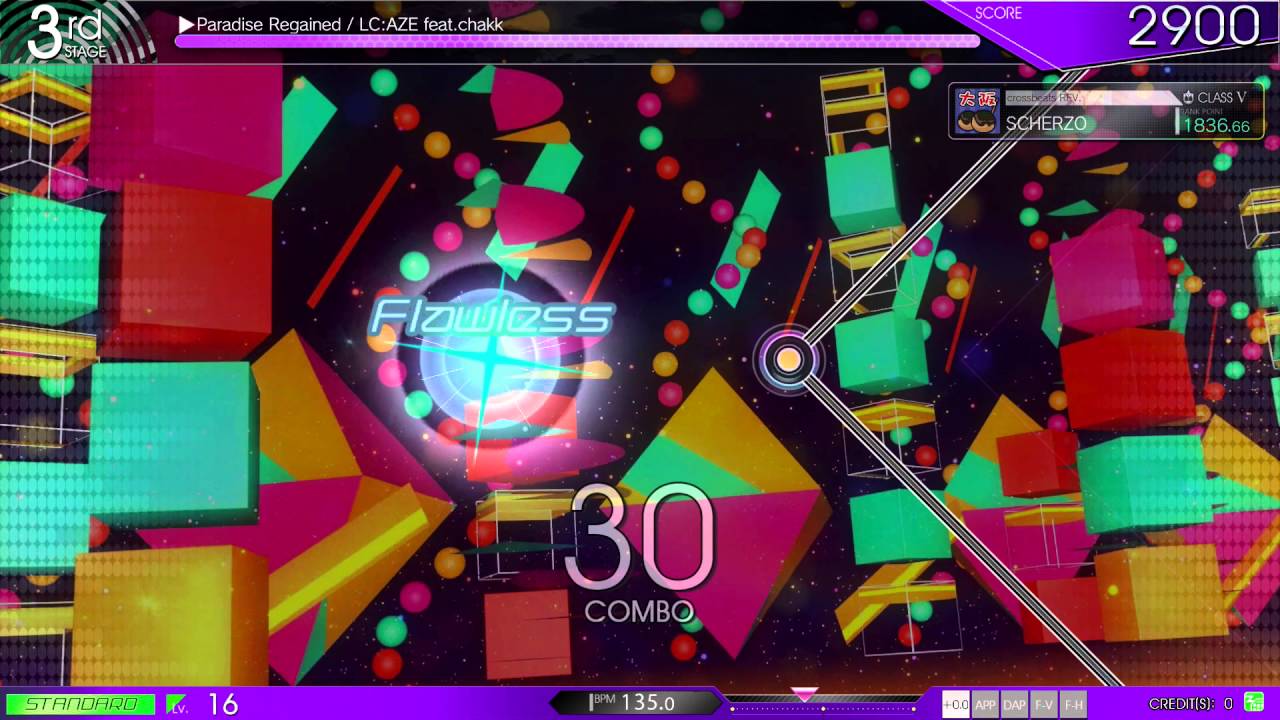Click the pink triangle timing marker
The height and width of the screenshot is (720, 1280).
(804, 693)
